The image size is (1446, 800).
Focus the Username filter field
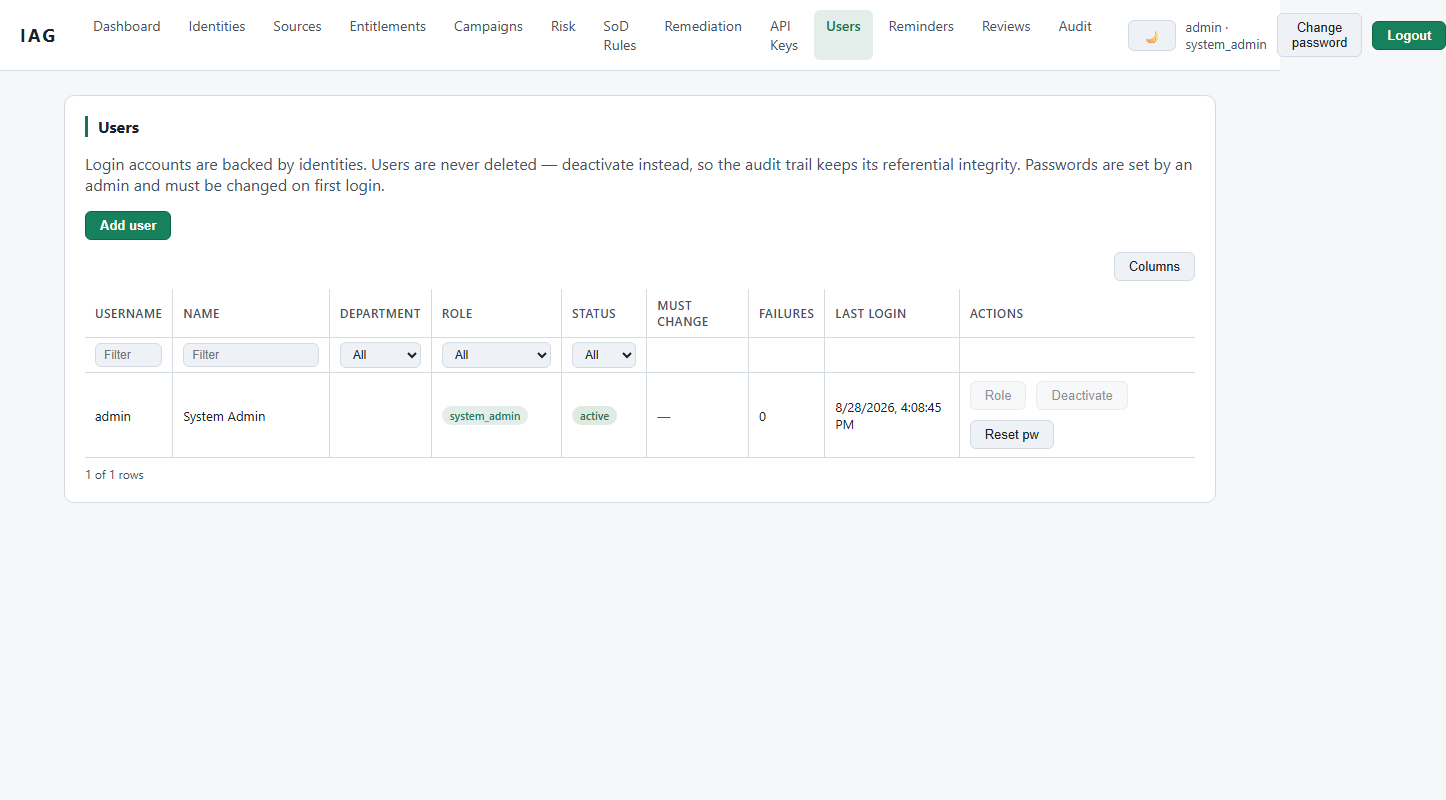(128, 355)
